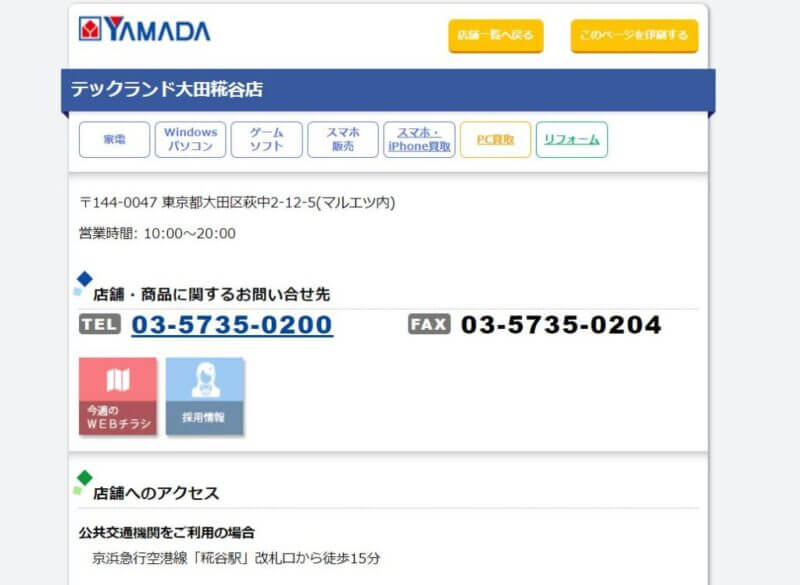Open the リフォーム link
The width and height of the screenshot is (800, 585).
[571, 139]
